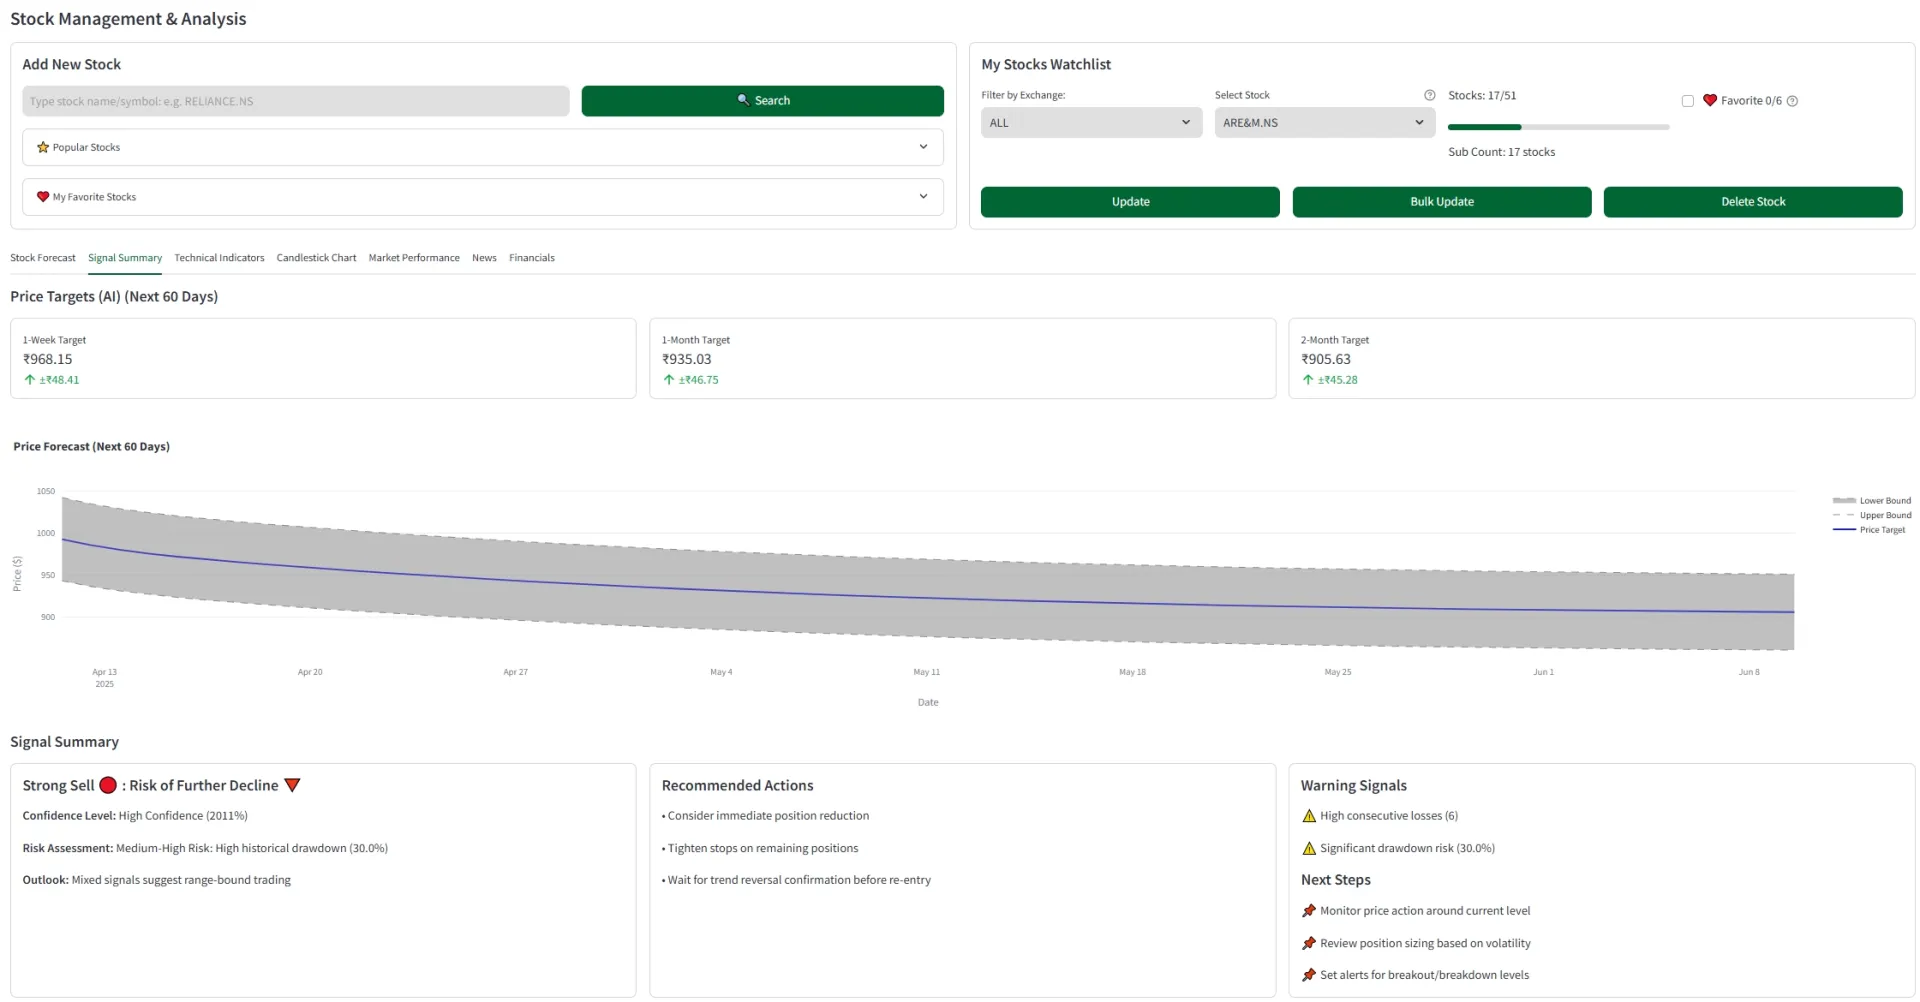The width and height of the screenshot is (1920, 1002).
Task: Click the heart icon in My Favorite Stocks
Action: coord(43,197)
